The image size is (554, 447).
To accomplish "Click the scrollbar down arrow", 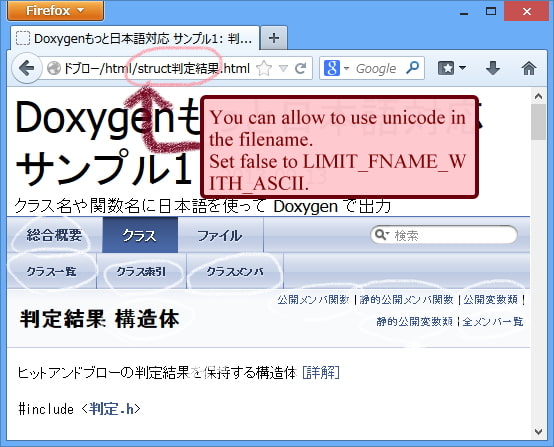I will click(538, 431).
